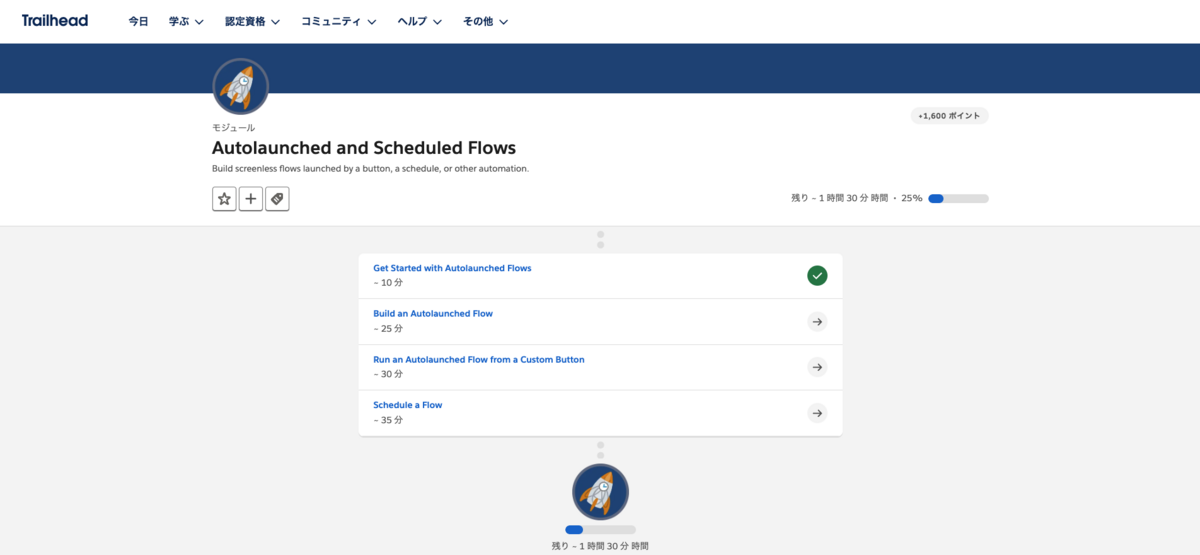Image resolution: width=1200 pixels, height=555 pixels.
Task: Click arrow for Schedule a Flow row
Action: click(817, 413)
